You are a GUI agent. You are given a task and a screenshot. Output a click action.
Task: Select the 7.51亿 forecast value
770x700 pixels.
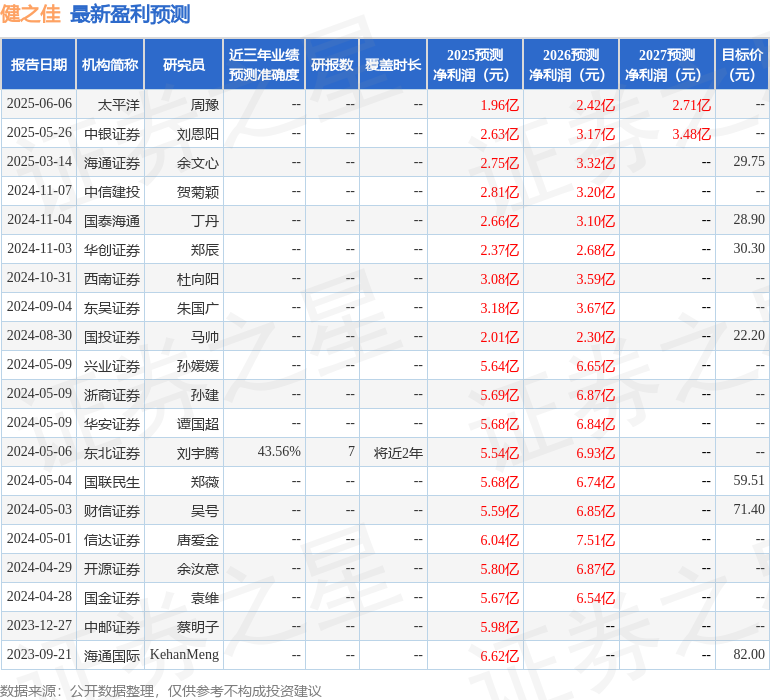click(595, 539)
